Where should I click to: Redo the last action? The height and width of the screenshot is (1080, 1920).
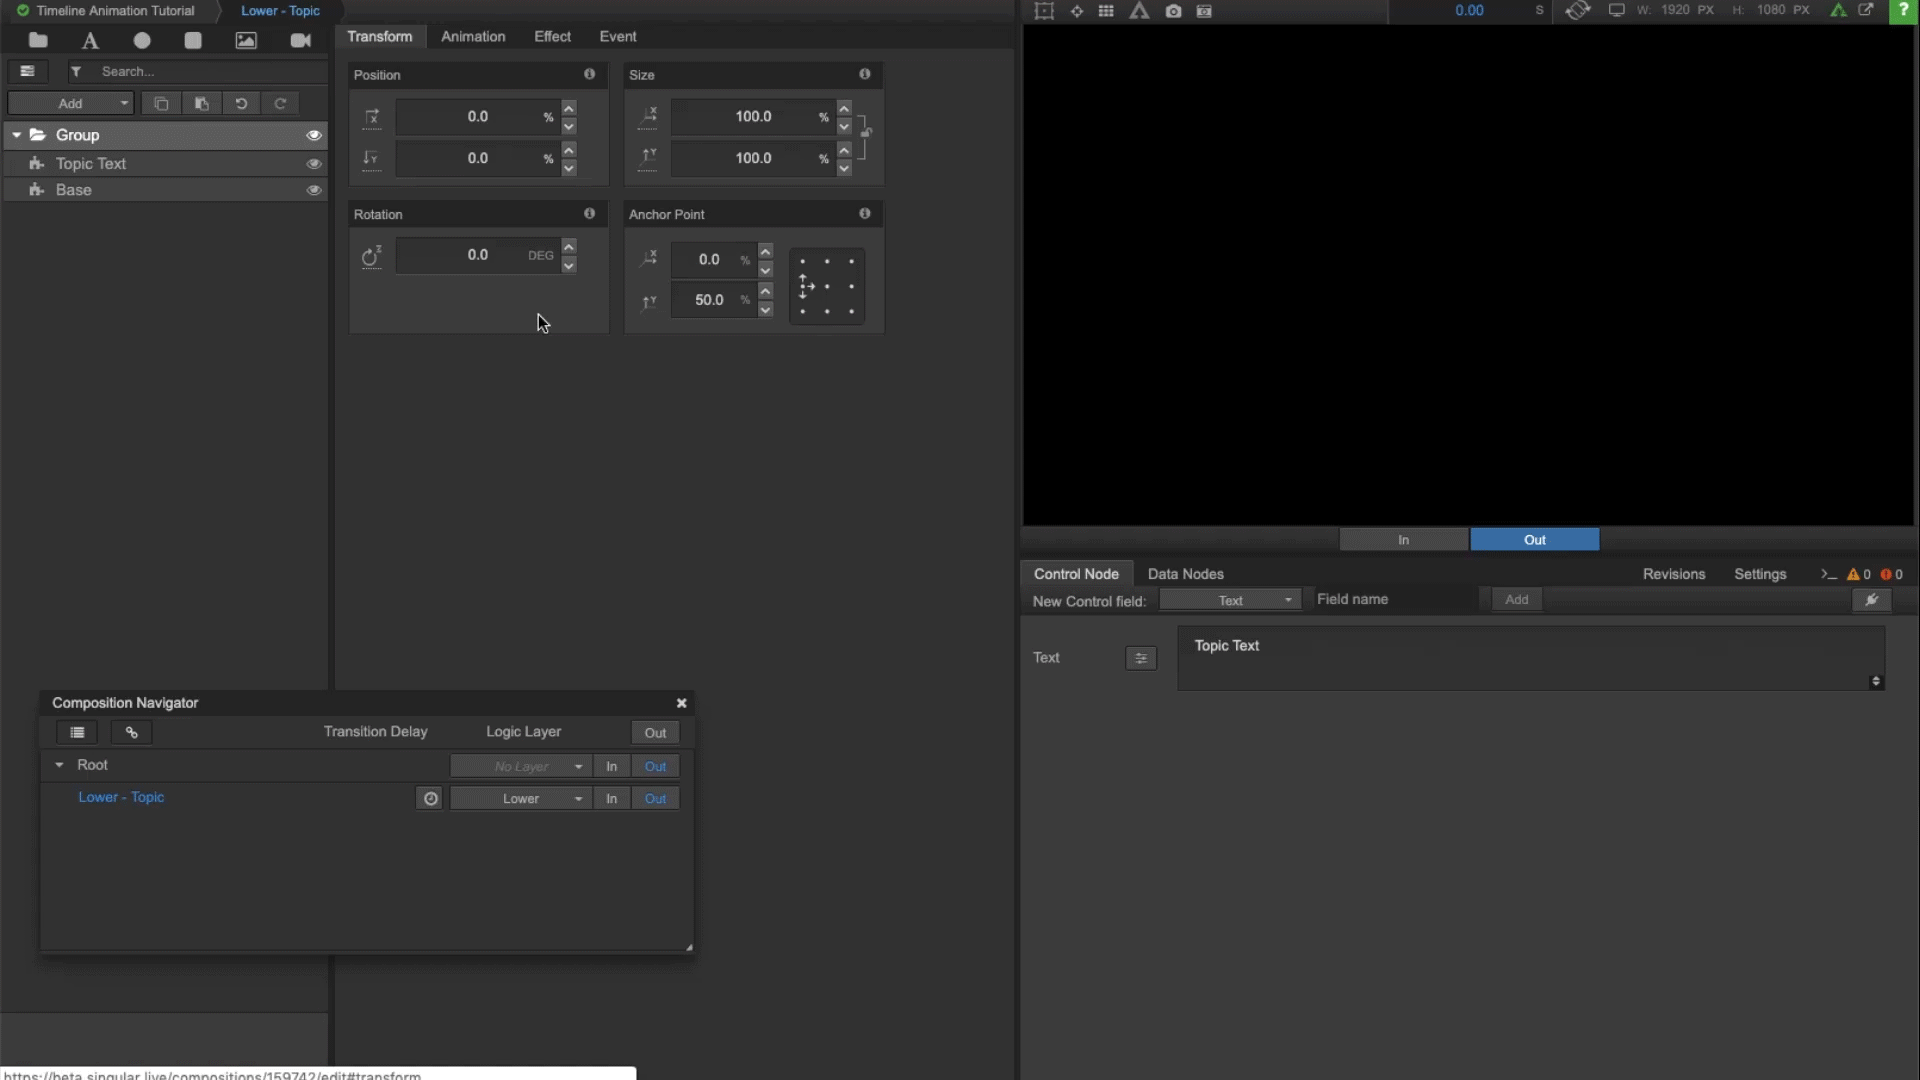coord(280,103)
